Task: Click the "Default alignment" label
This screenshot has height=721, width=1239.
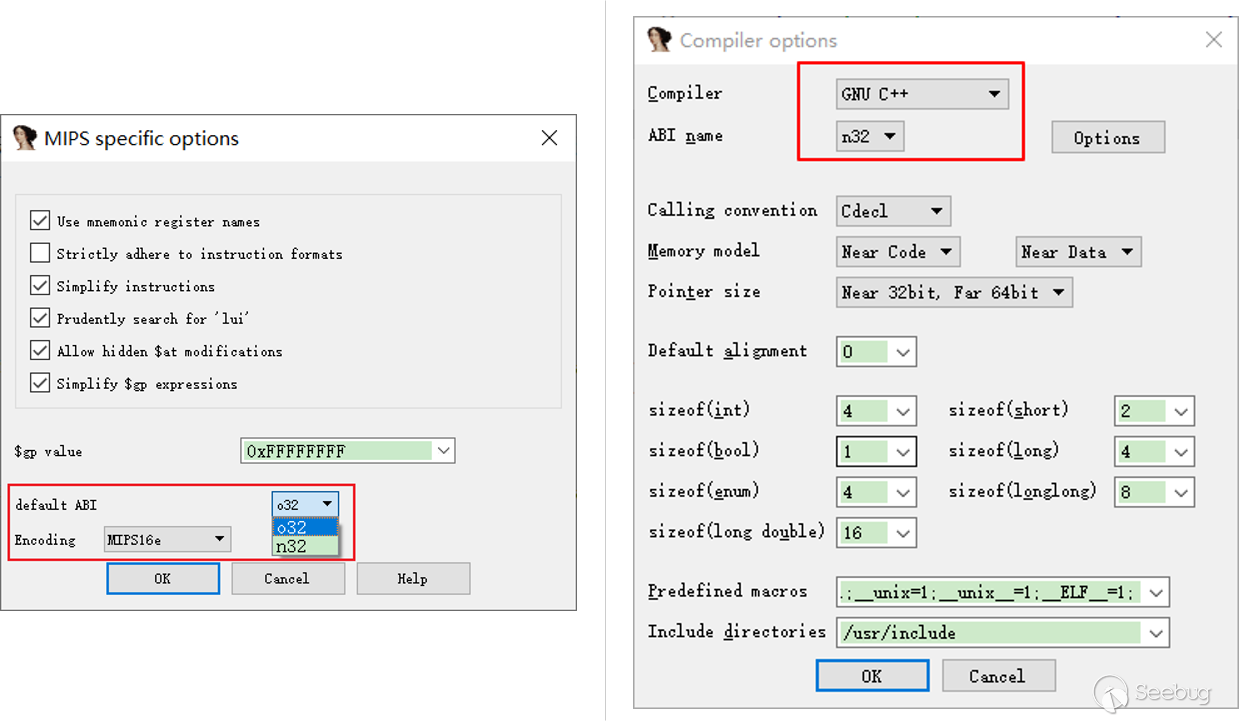Action: point(727,351)
